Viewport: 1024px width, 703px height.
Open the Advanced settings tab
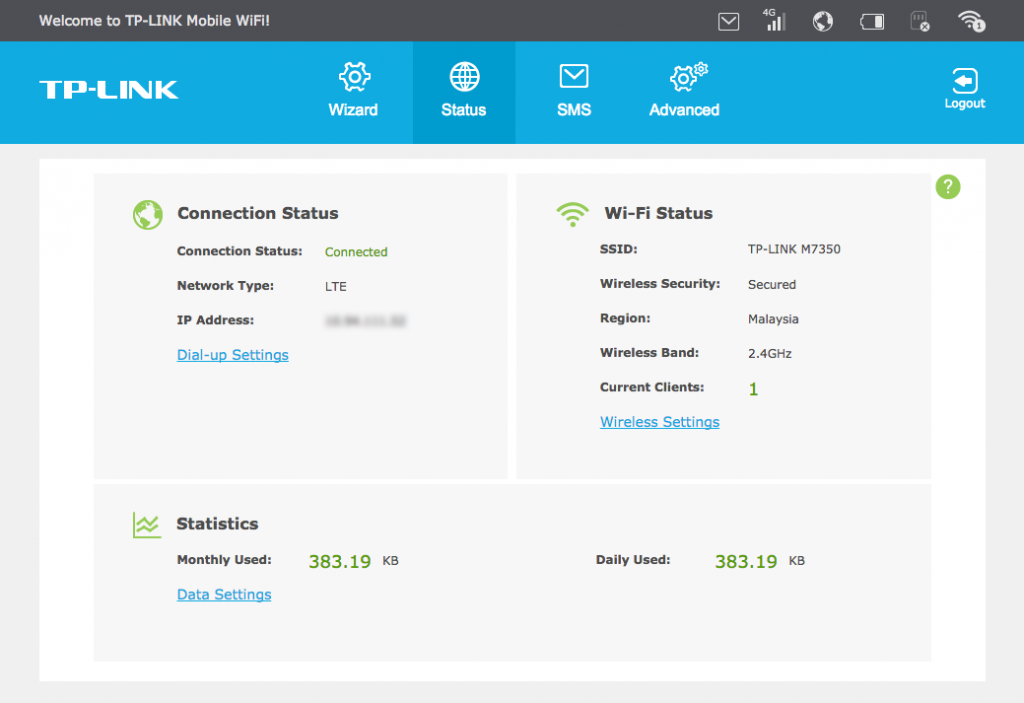[x=684, y=92]
